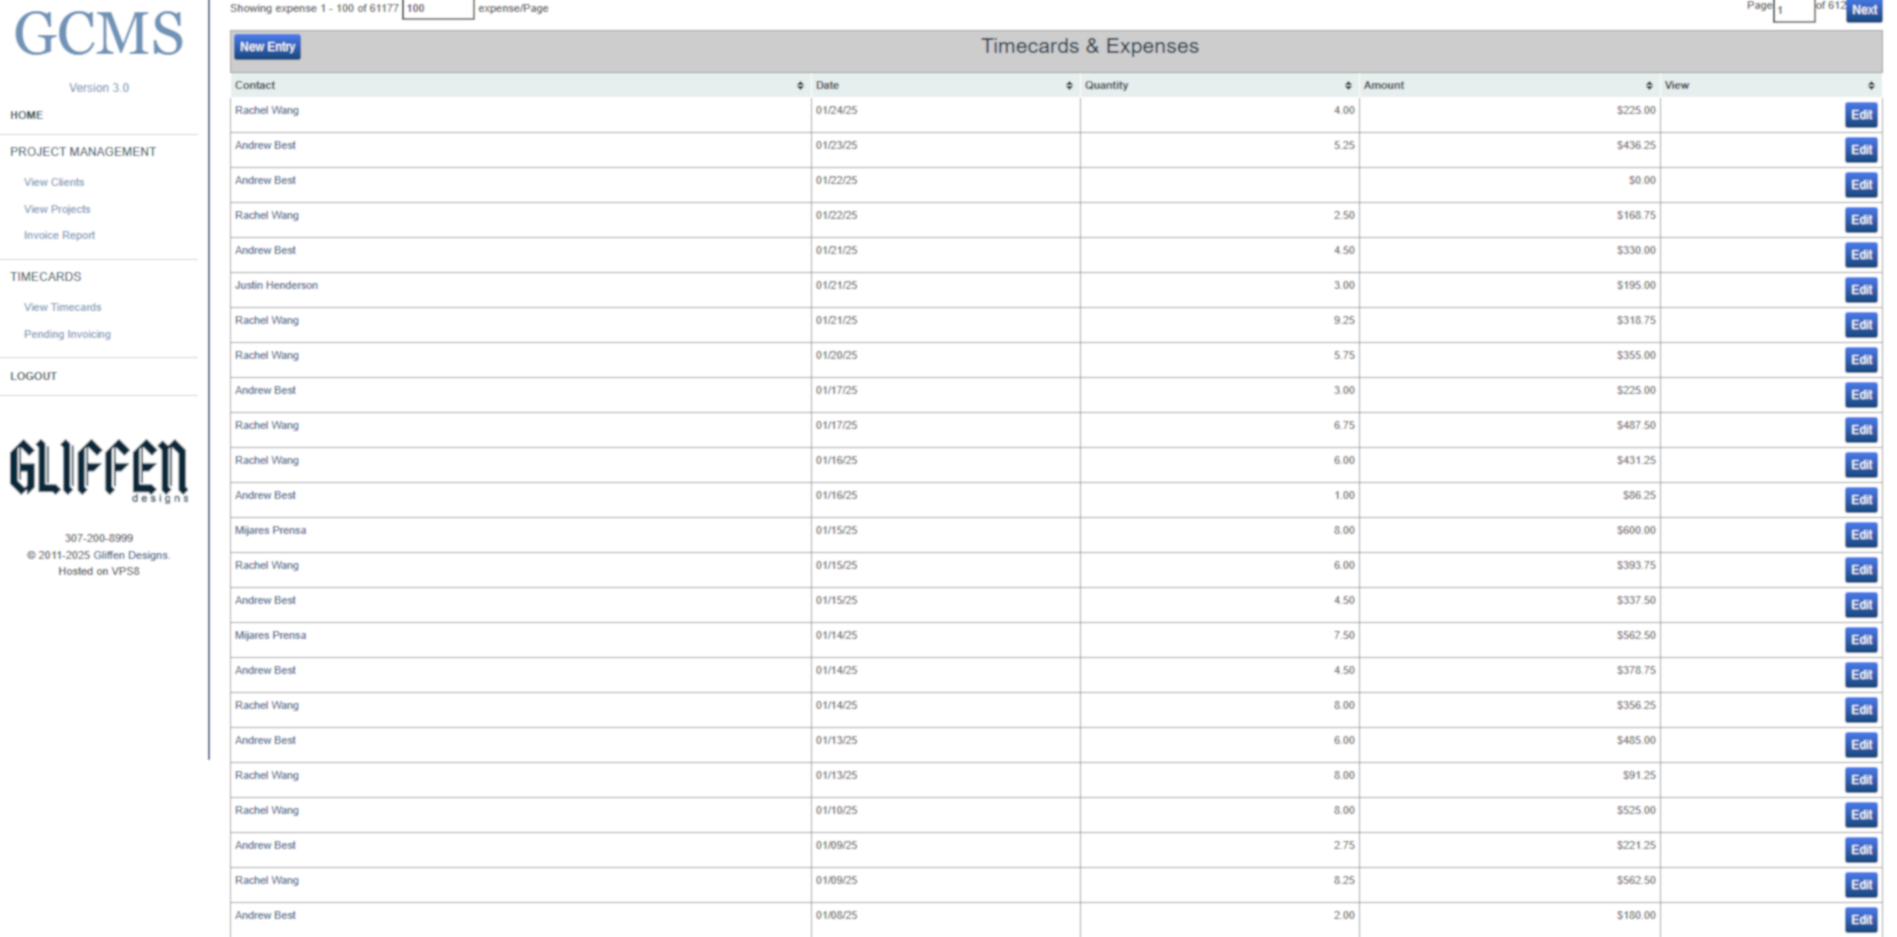Image resolution: width=1897 pixels, height=937 pixels.
Task: Edit Mijares Prensa 01/14/25 entry
Action: click(1861, 640)
